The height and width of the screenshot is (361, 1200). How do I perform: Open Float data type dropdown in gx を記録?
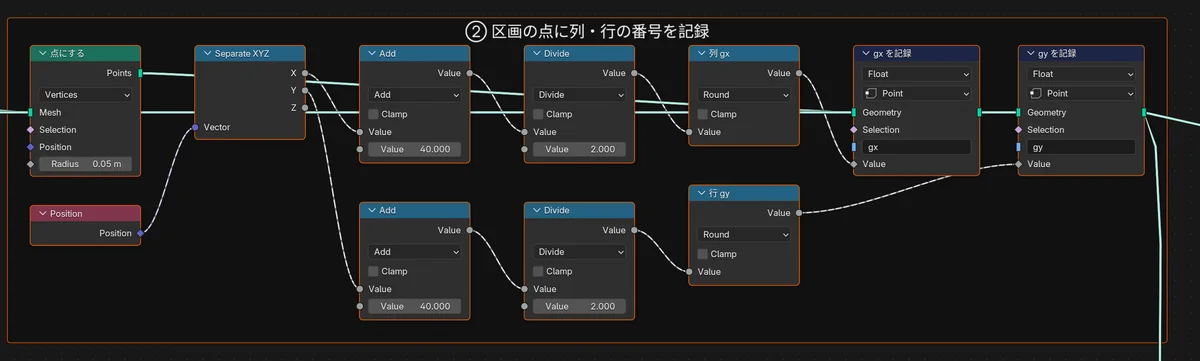click(917, 74)
